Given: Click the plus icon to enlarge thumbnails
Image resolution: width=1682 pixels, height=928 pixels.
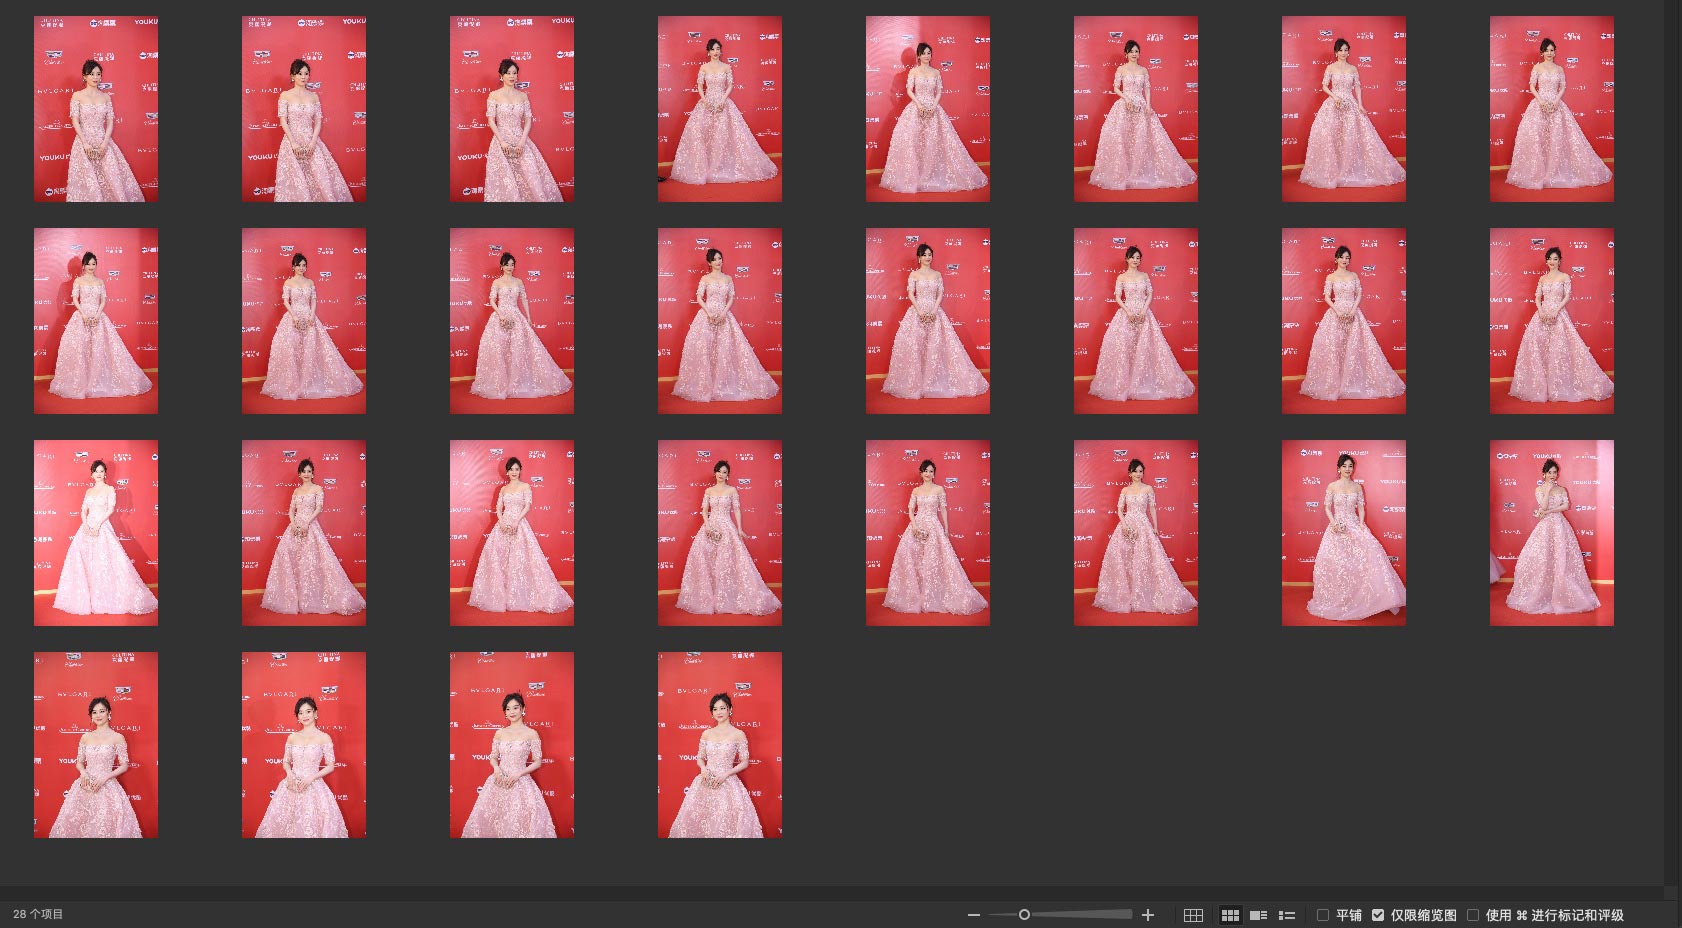Looking at the screenshot, I should pyautogui.click(x=1148, y=915).
